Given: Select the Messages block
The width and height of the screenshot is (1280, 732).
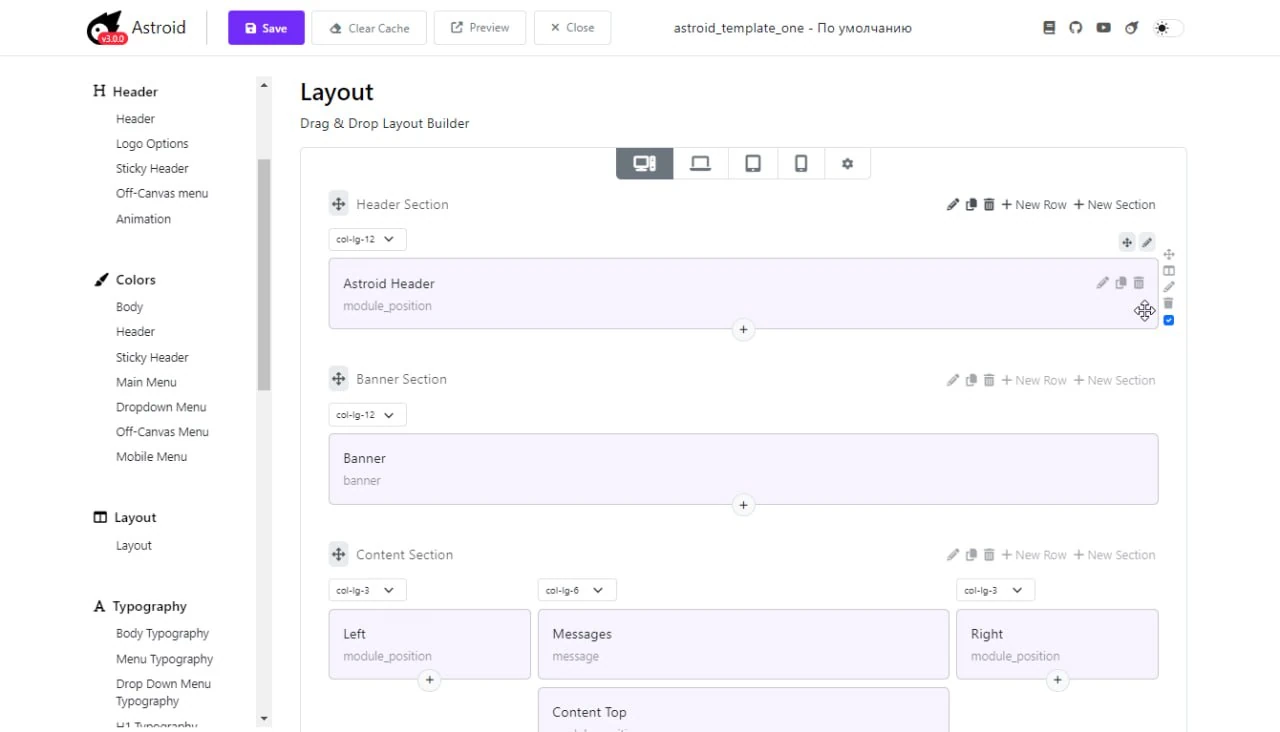Looking at the screenshot, I should 743,644.
